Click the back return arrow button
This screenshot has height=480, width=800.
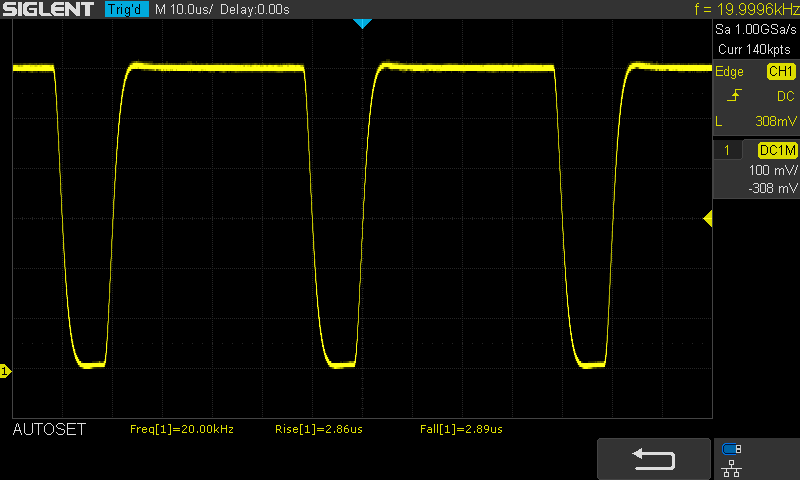coord(654,459)
